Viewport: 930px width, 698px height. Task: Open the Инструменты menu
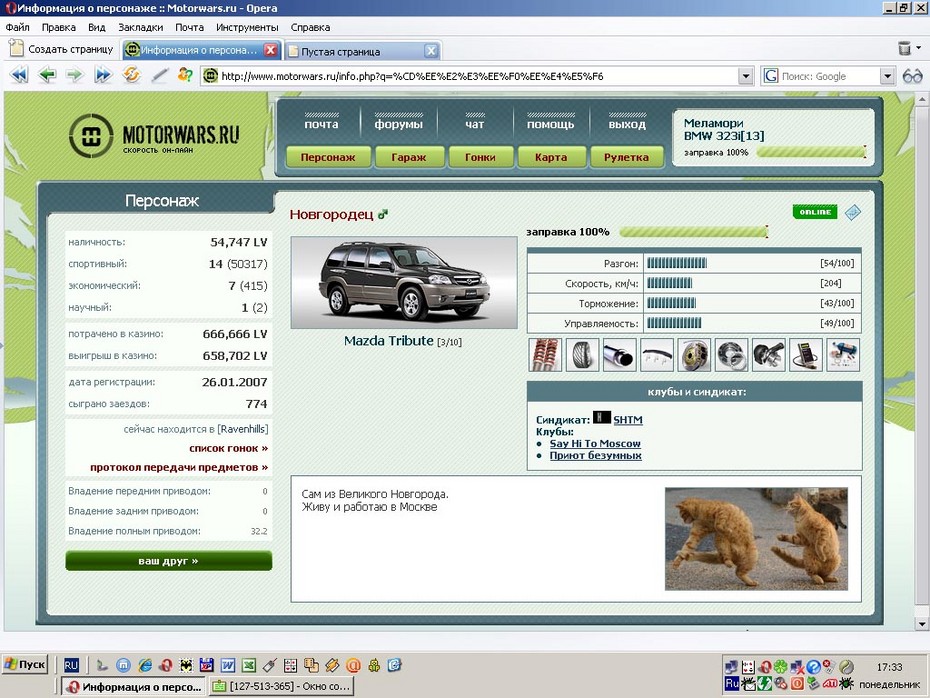point(247,27)
